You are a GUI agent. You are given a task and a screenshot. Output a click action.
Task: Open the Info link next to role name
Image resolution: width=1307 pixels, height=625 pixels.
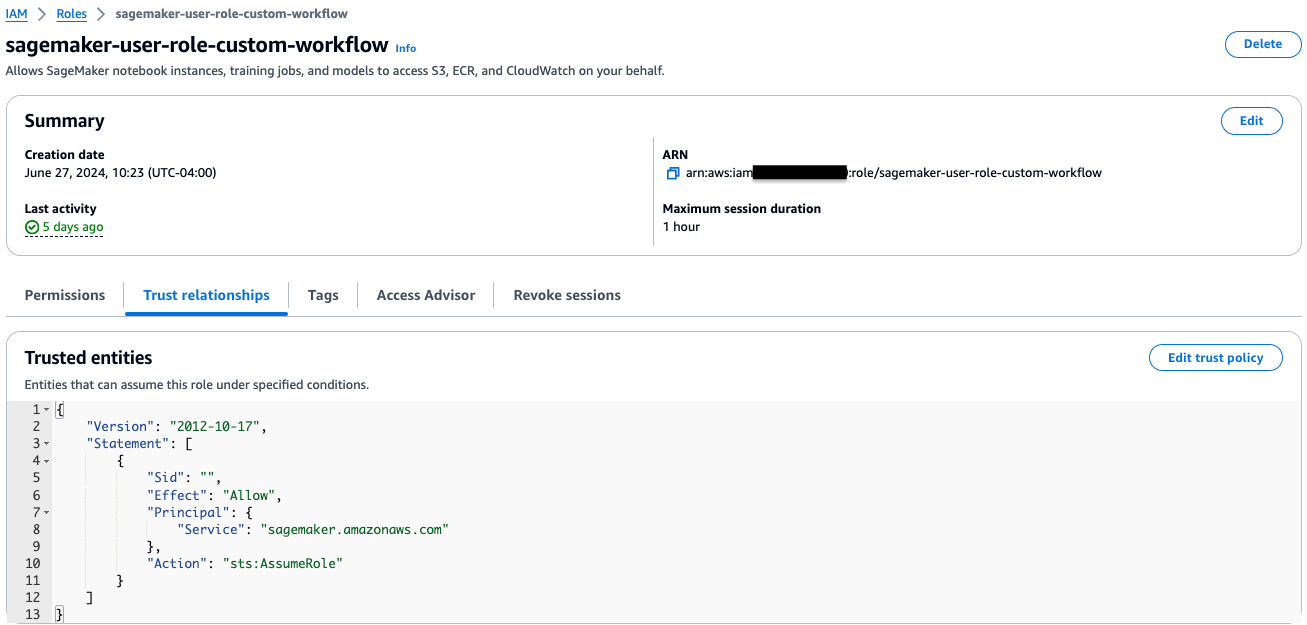click(405, 47)
